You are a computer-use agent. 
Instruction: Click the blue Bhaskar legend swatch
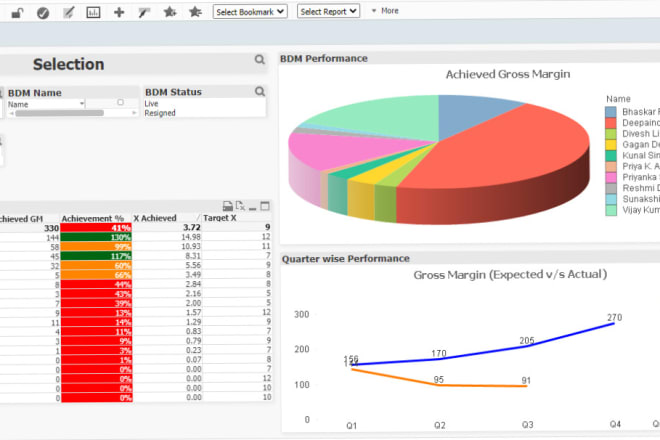pyautogui.click(x=611, y=112)
